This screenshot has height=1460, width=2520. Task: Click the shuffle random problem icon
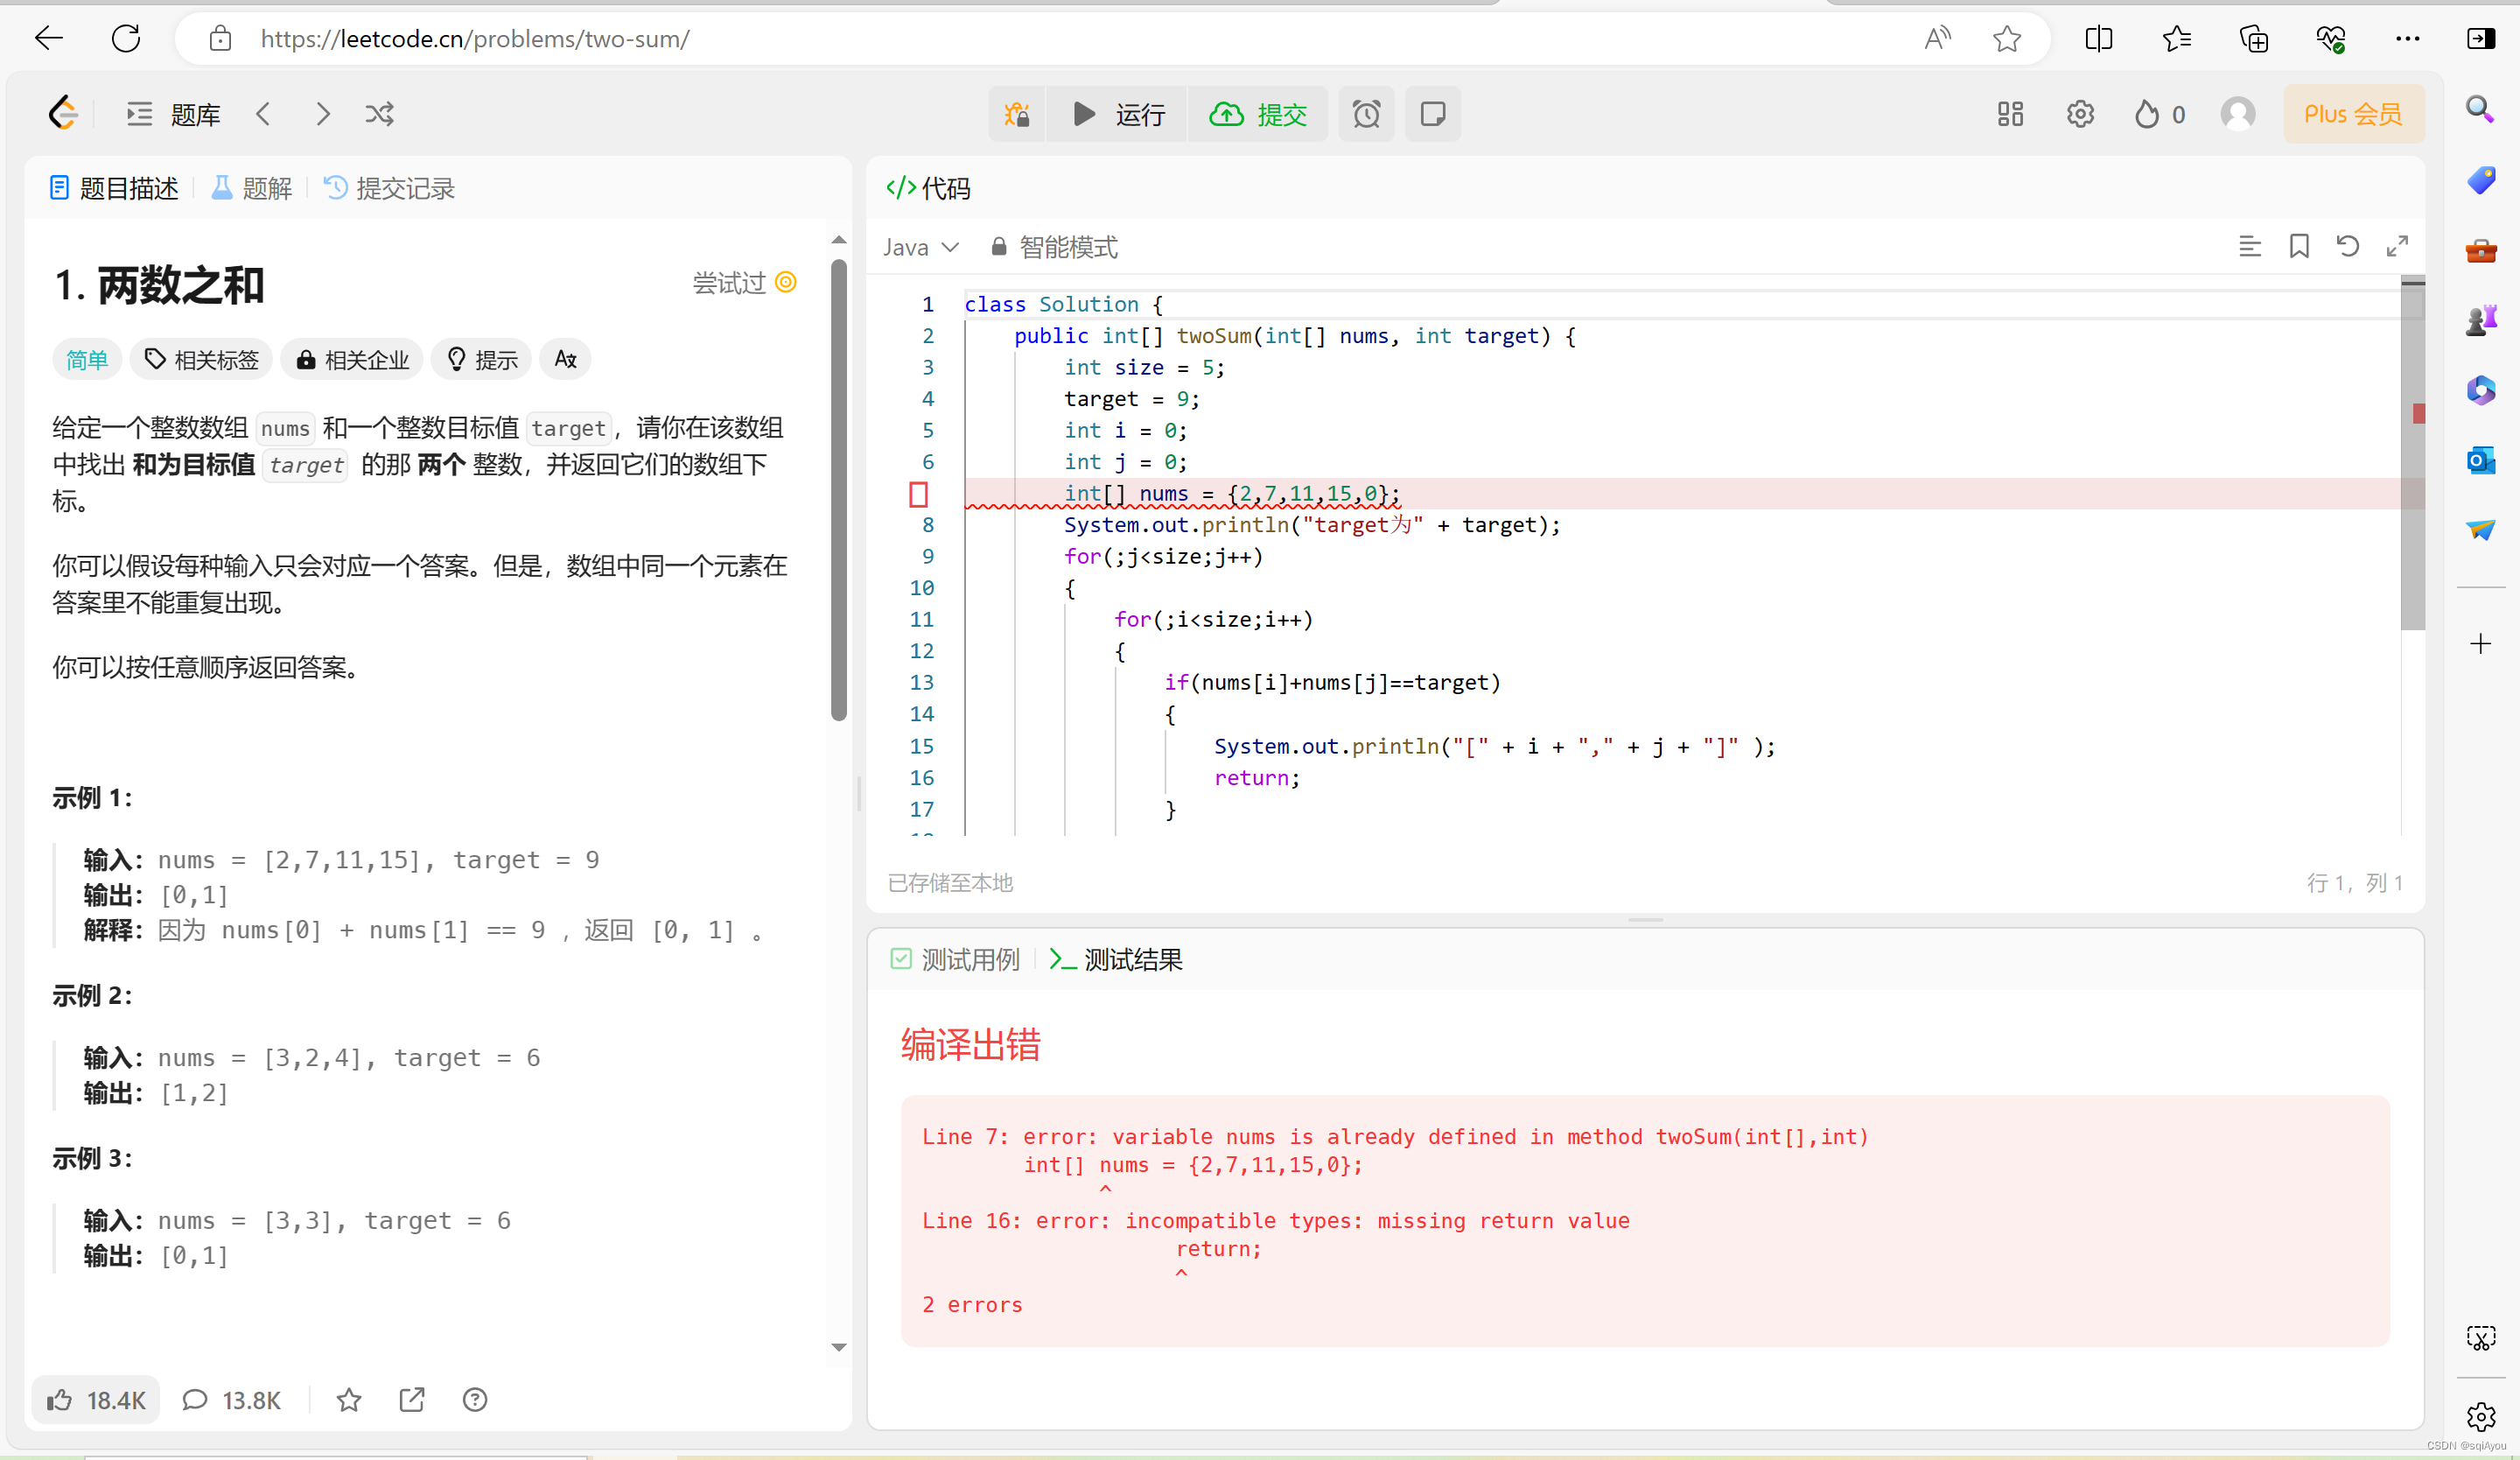(379, 114)
